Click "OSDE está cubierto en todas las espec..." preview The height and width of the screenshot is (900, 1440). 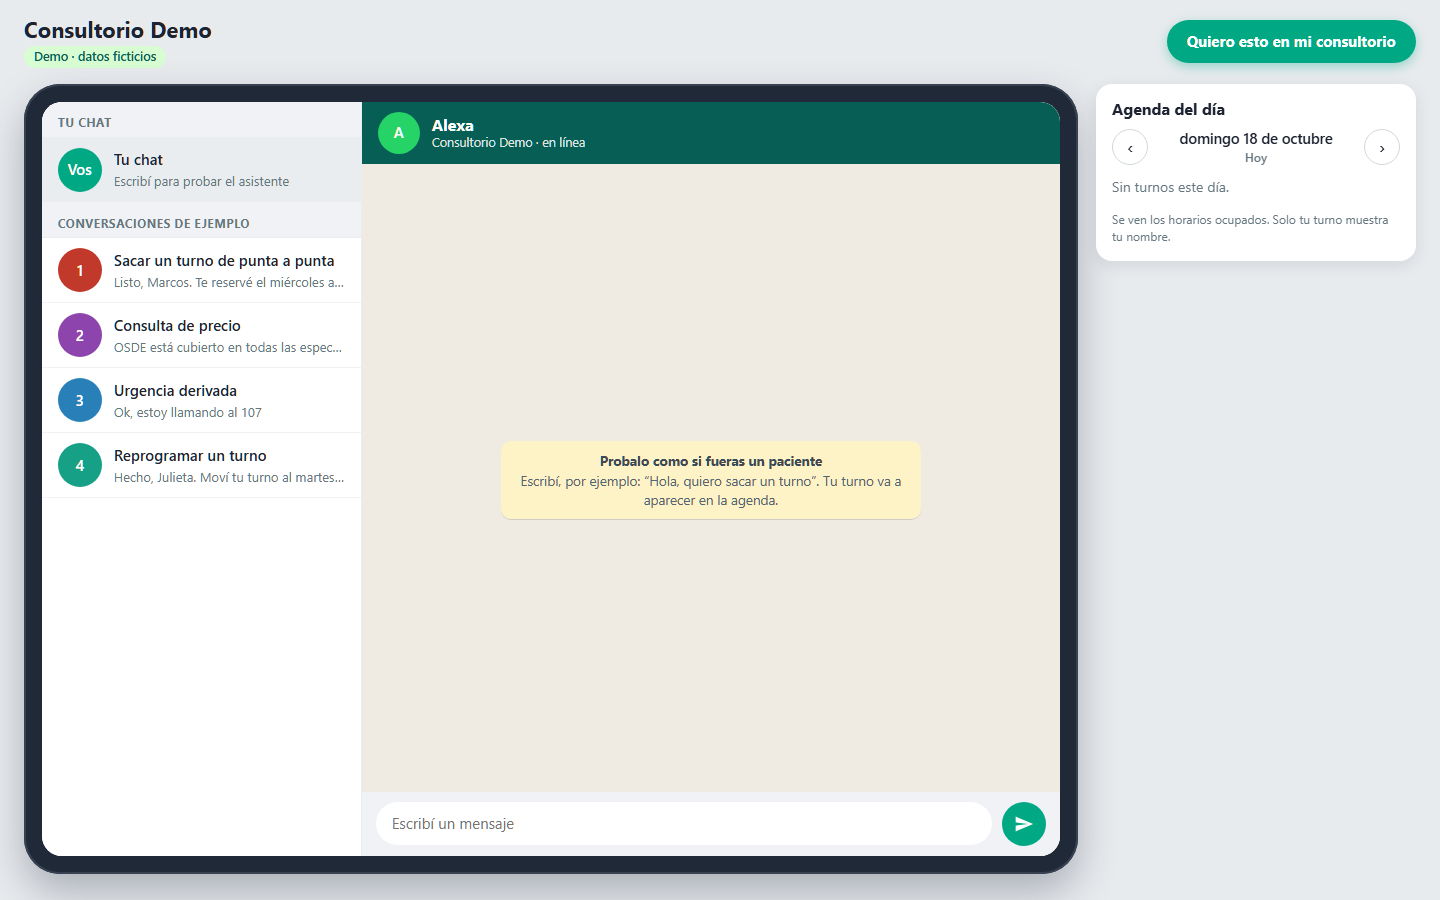coord(228,348)
